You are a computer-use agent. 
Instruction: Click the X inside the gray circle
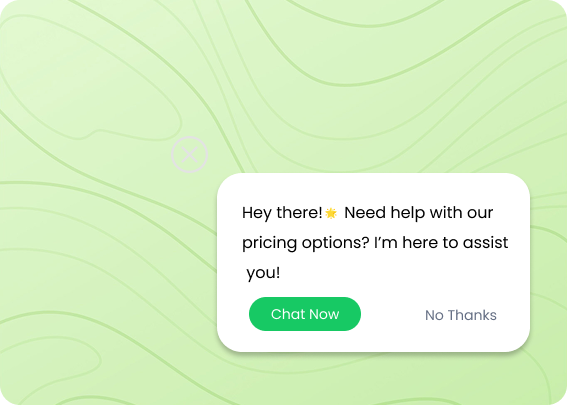189,154
